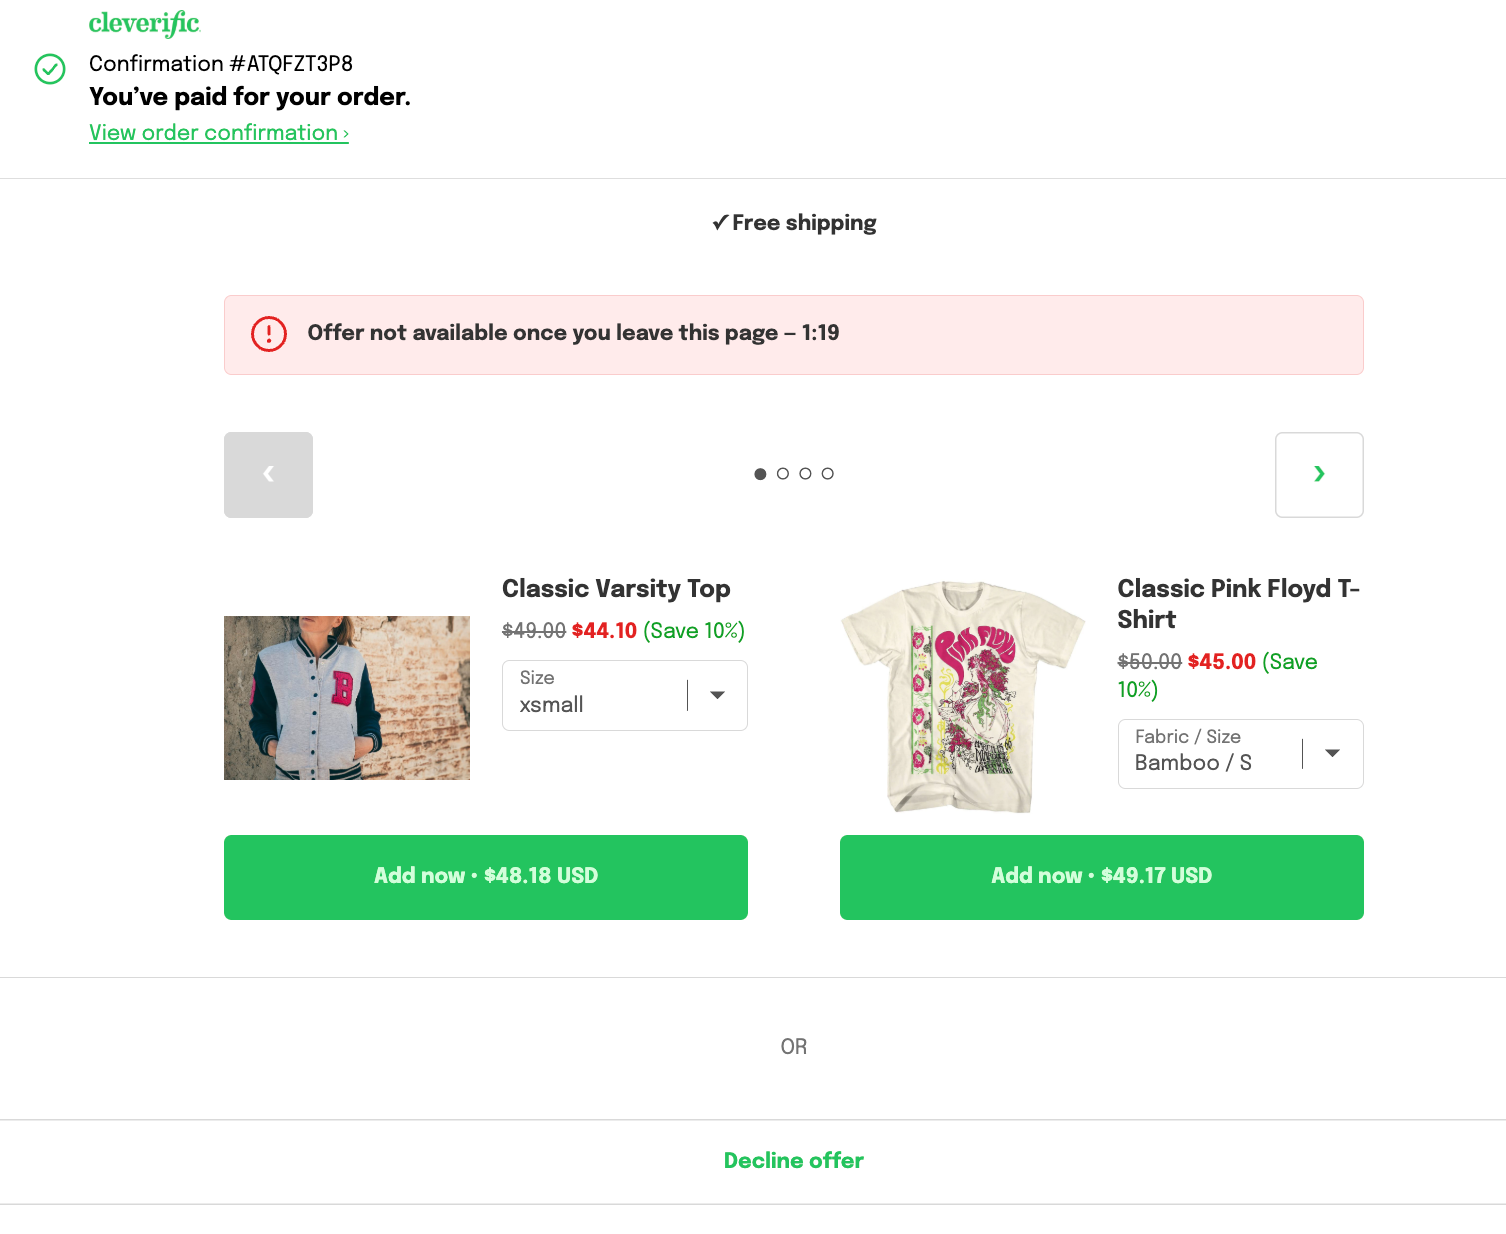Click the red alert warning icon
1506x1234 pixels.
point(268,334)
